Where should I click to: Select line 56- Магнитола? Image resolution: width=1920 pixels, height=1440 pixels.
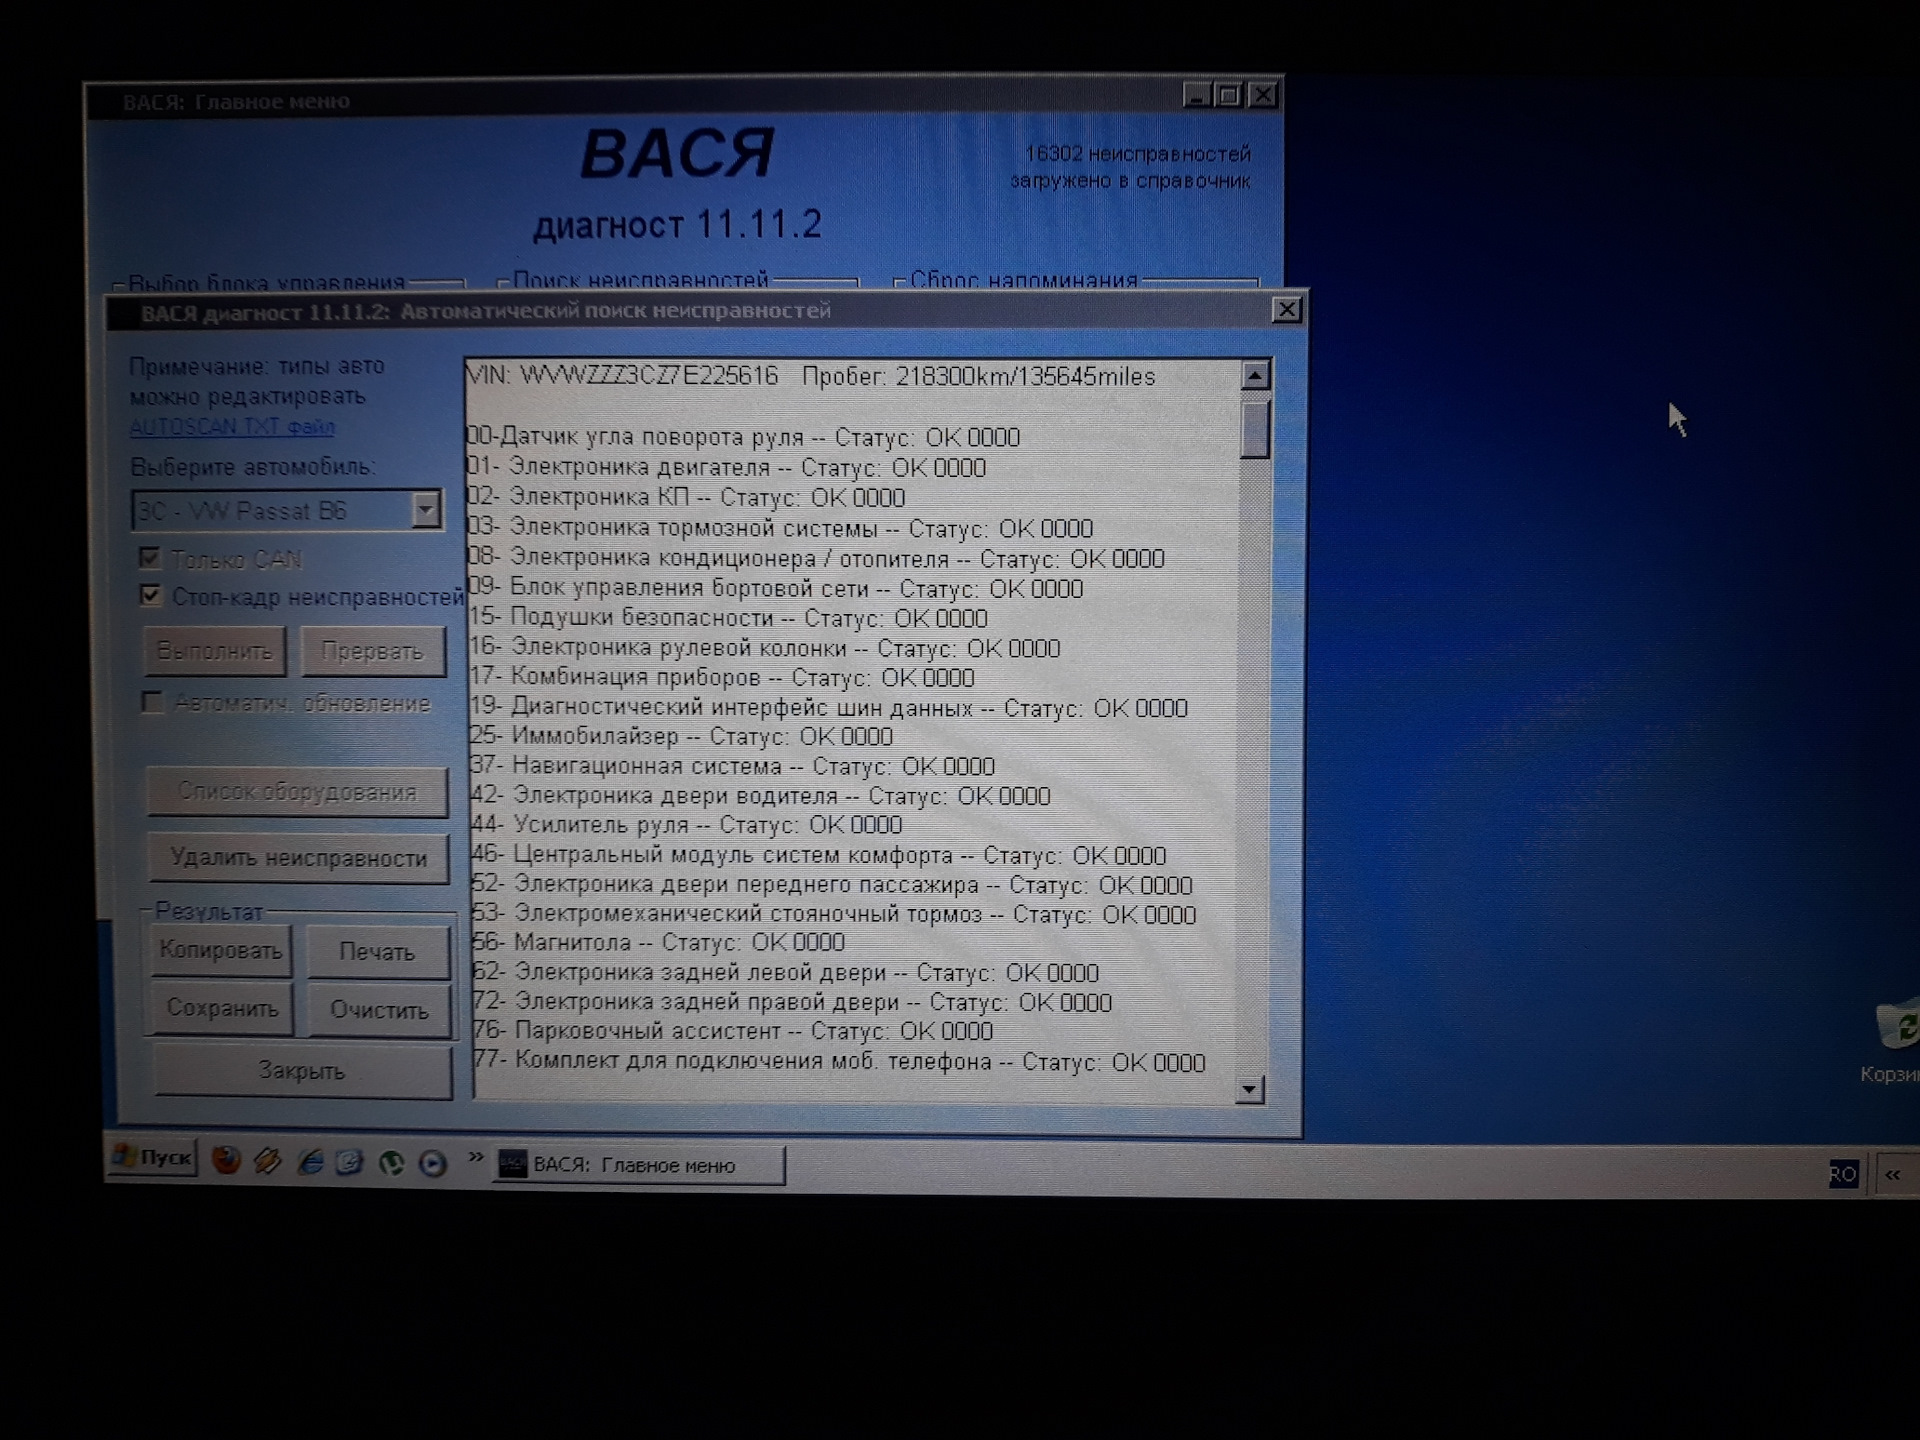pos(658,942)
